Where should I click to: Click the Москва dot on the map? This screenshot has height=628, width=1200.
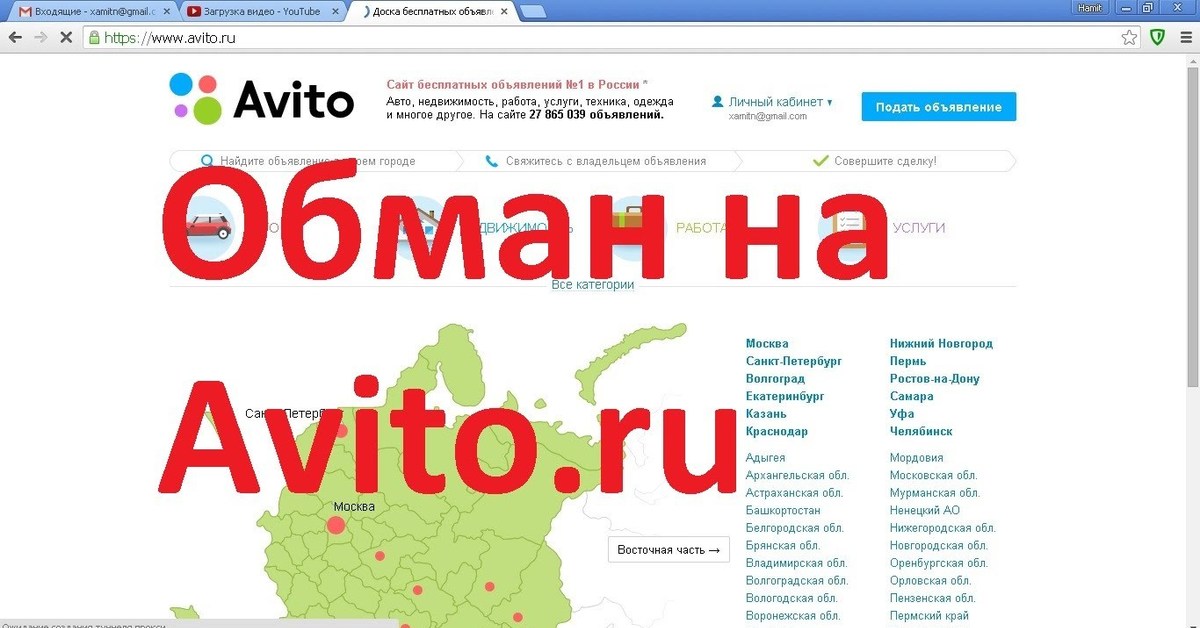[336, 524]
